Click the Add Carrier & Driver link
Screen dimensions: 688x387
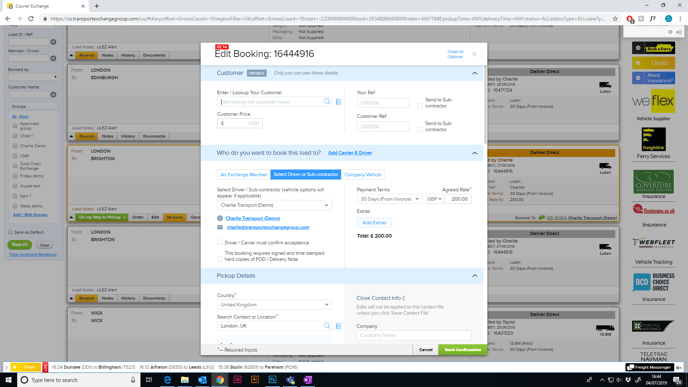(x=350, y=153)
